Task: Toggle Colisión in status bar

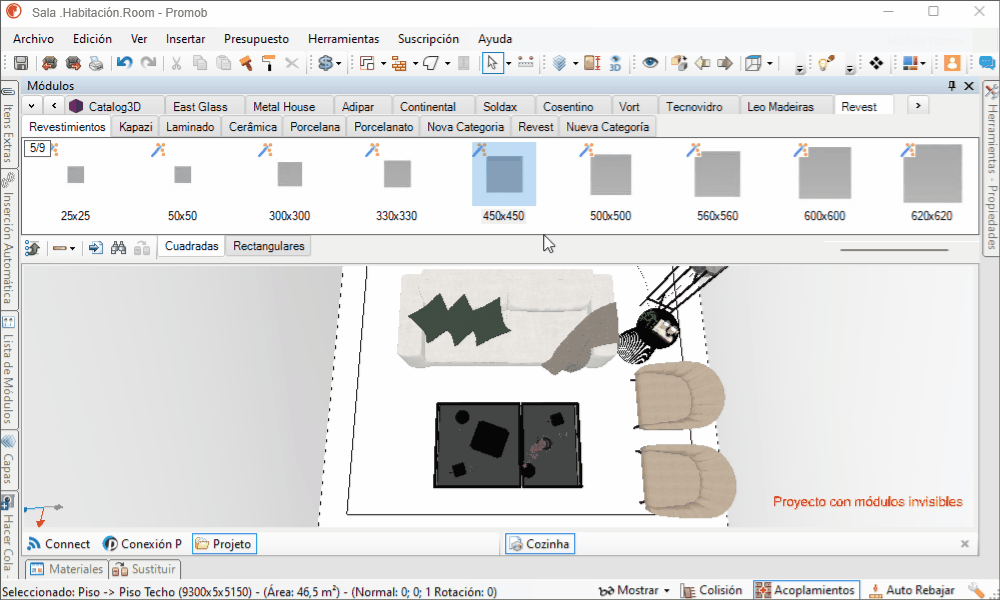Action: tap(712, 590)
